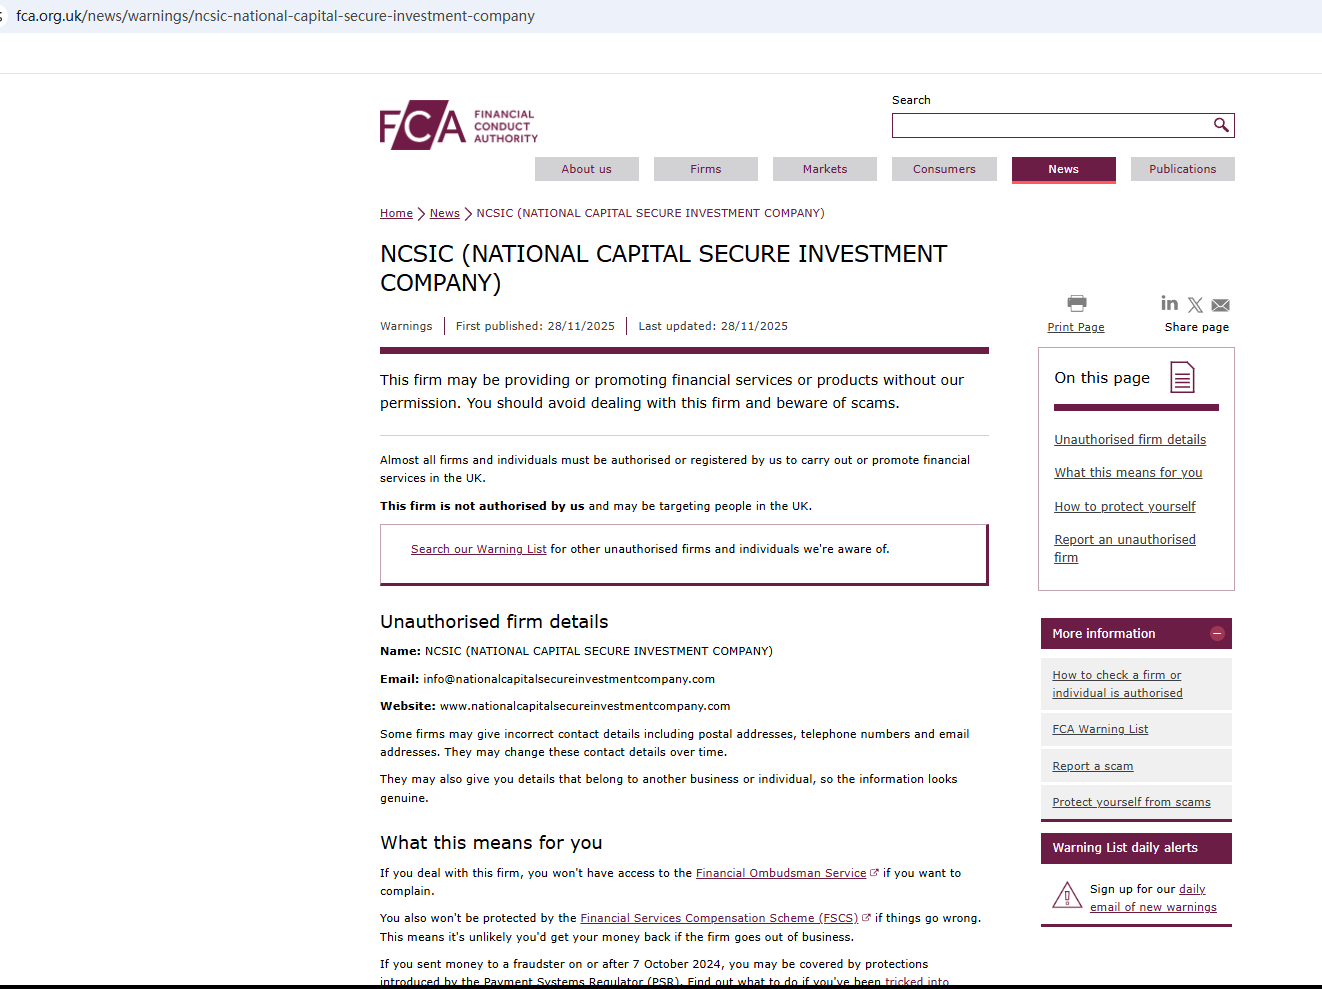Open the News menu
The image size is (1322, 989).
click(1064, 169)
